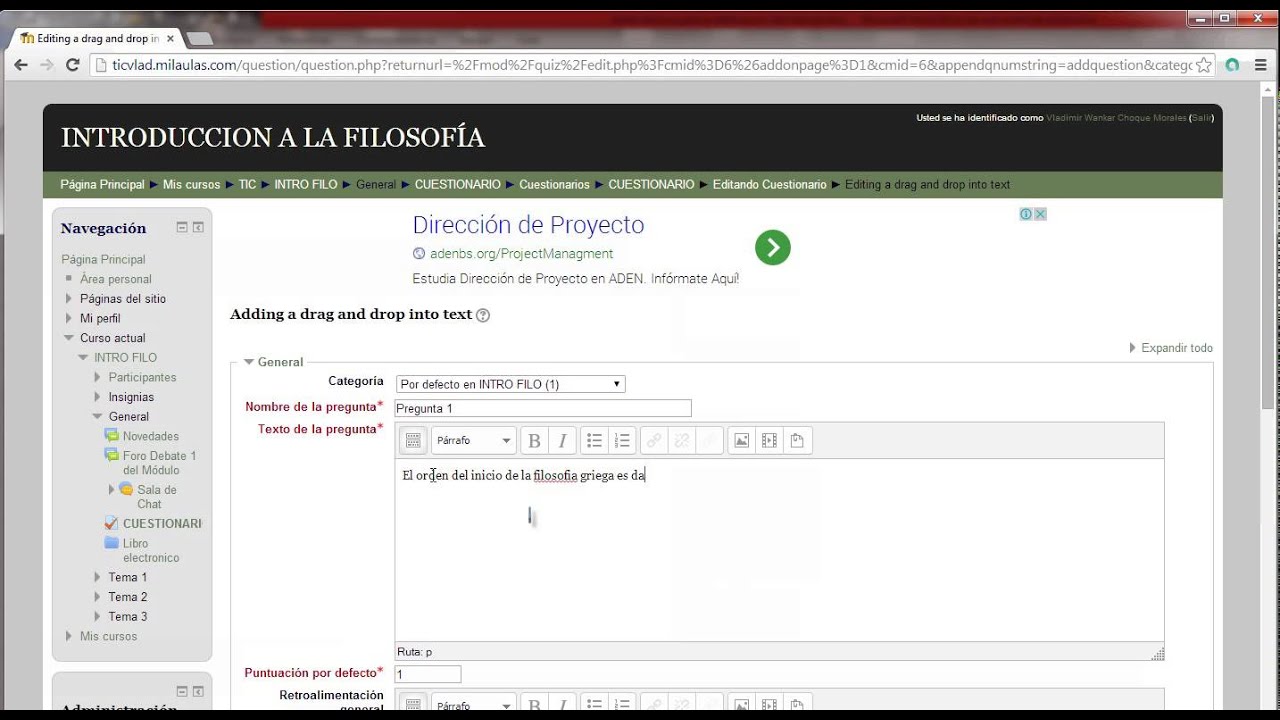1280x720 pixels.
Task: Expand Páginas del sitio in navigation
Action: pyautogui.click(x=69, y=298)
